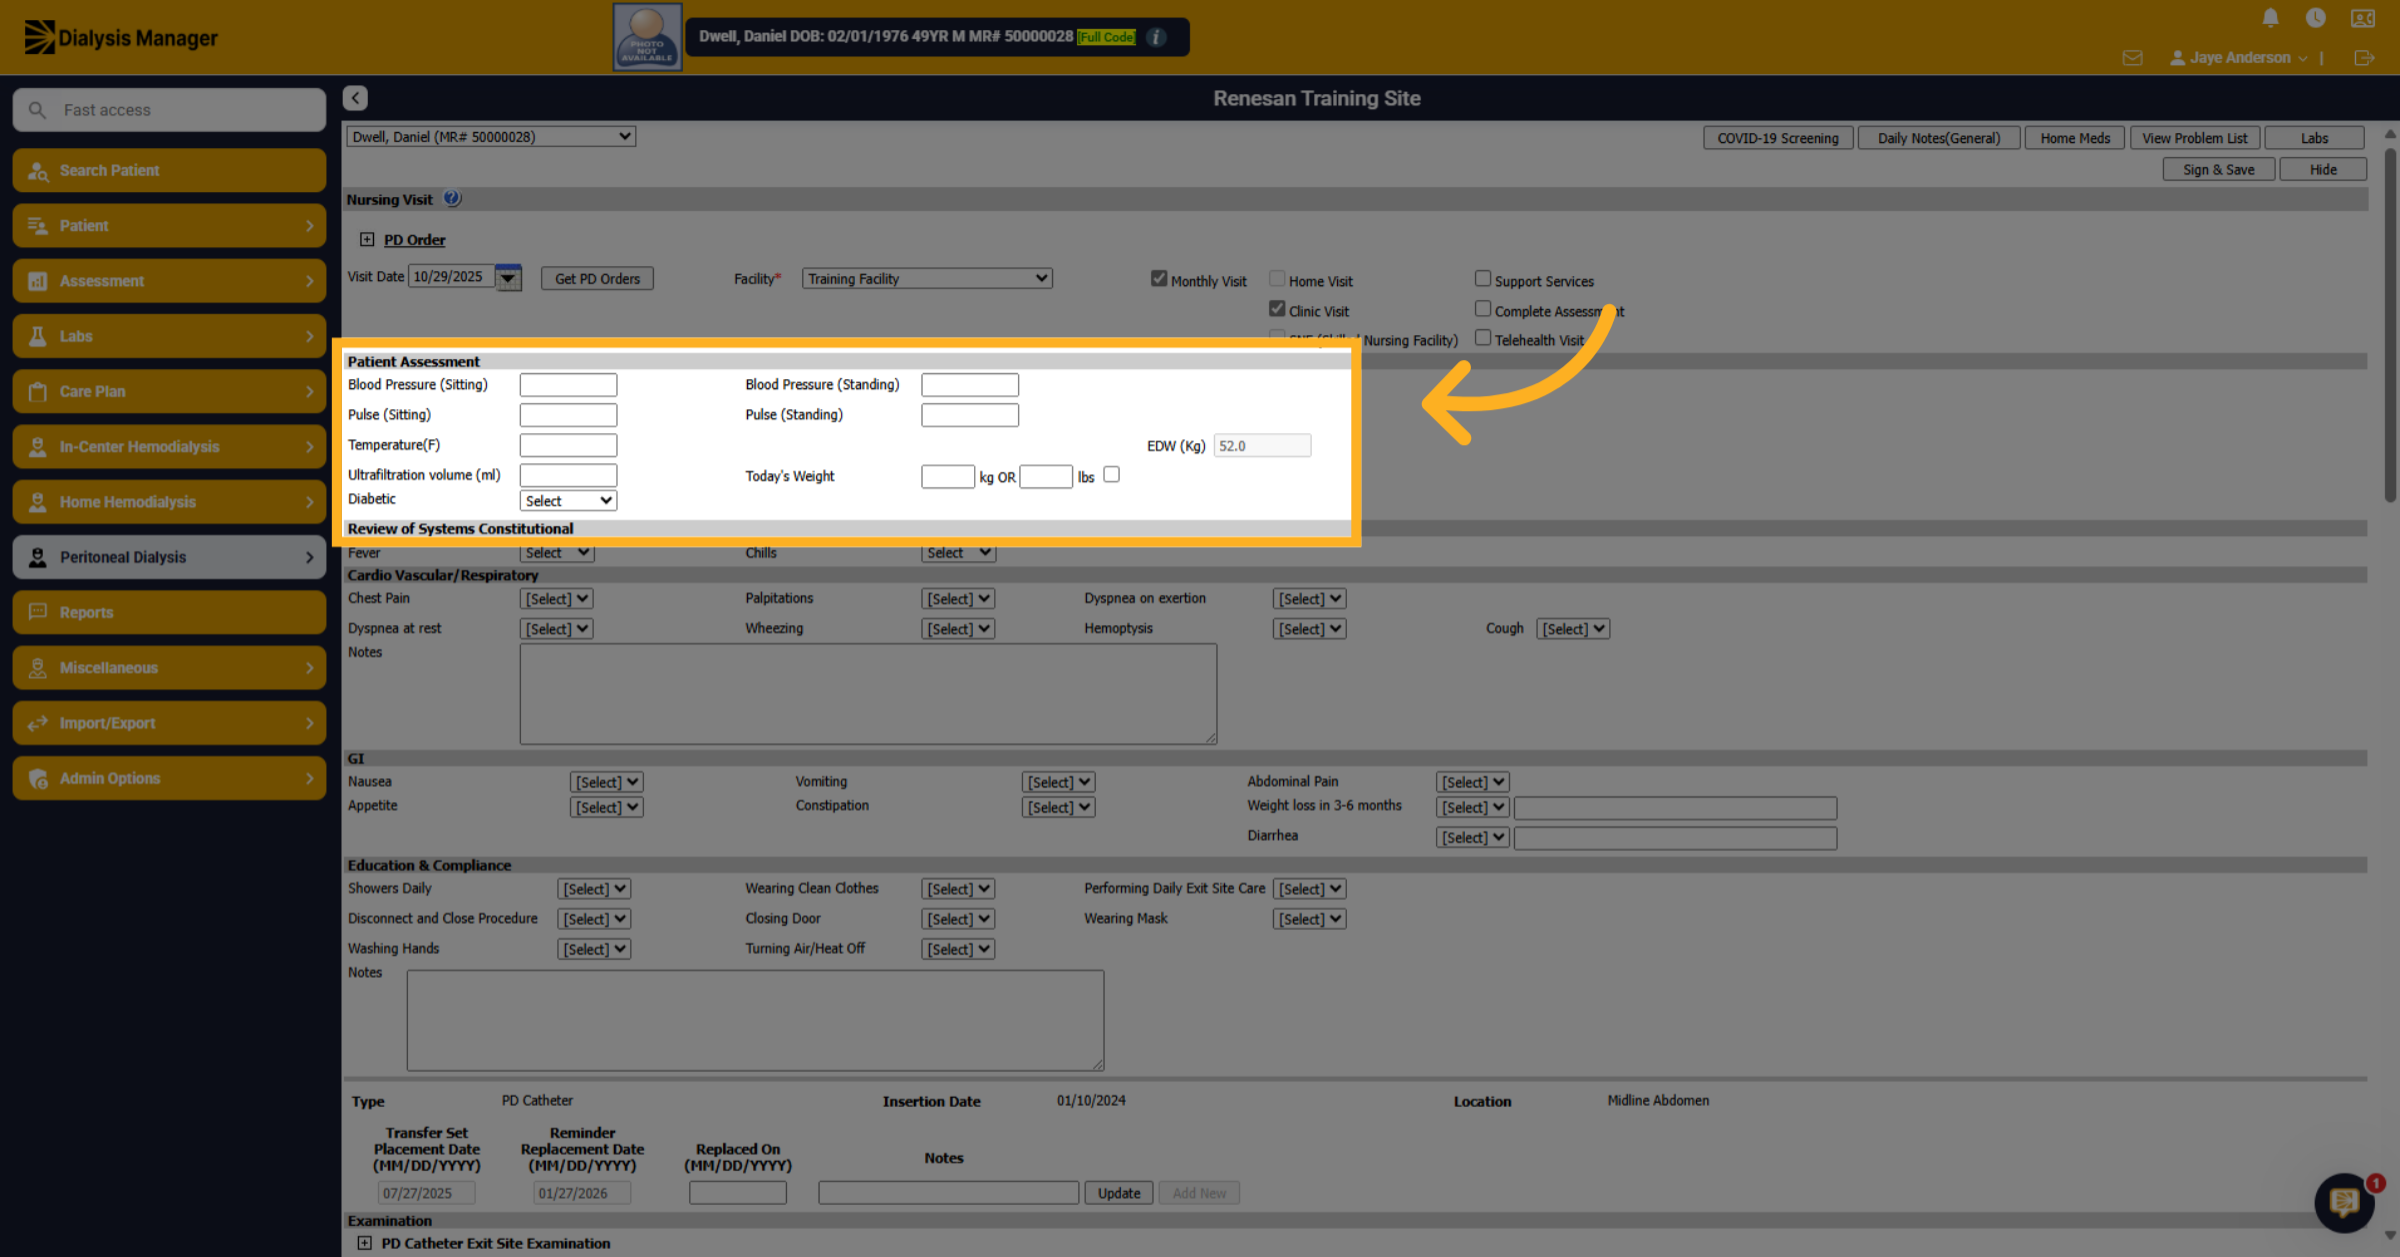
Task: Click the View Problem List button
Action: coord(2195,138)
